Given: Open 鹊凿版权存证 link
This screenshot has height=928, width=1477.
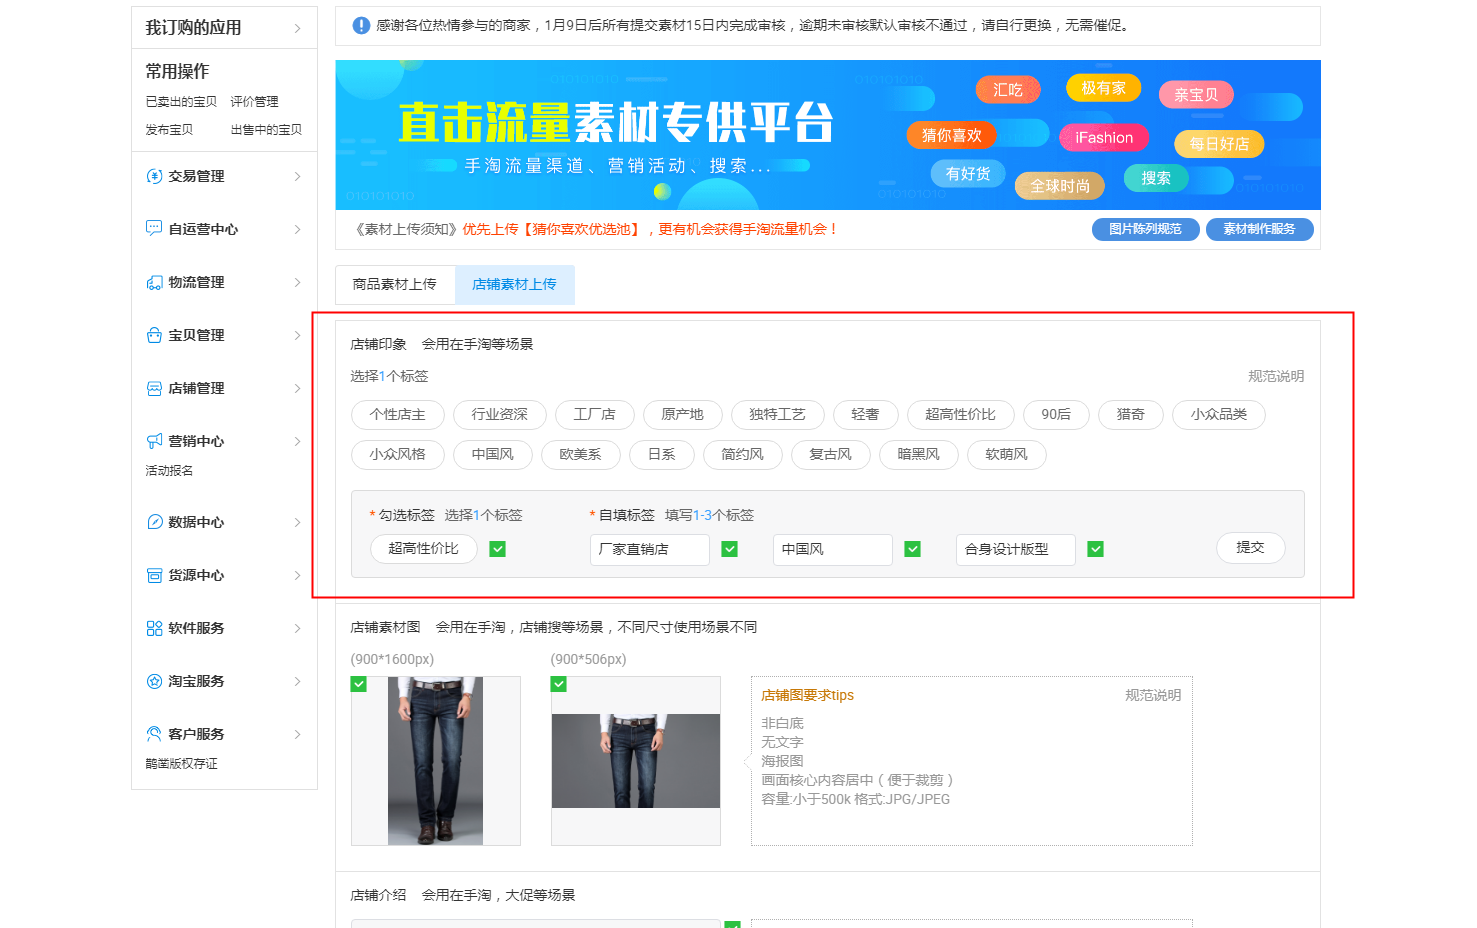Looking at the screenshot, I should tap(181, 764).
